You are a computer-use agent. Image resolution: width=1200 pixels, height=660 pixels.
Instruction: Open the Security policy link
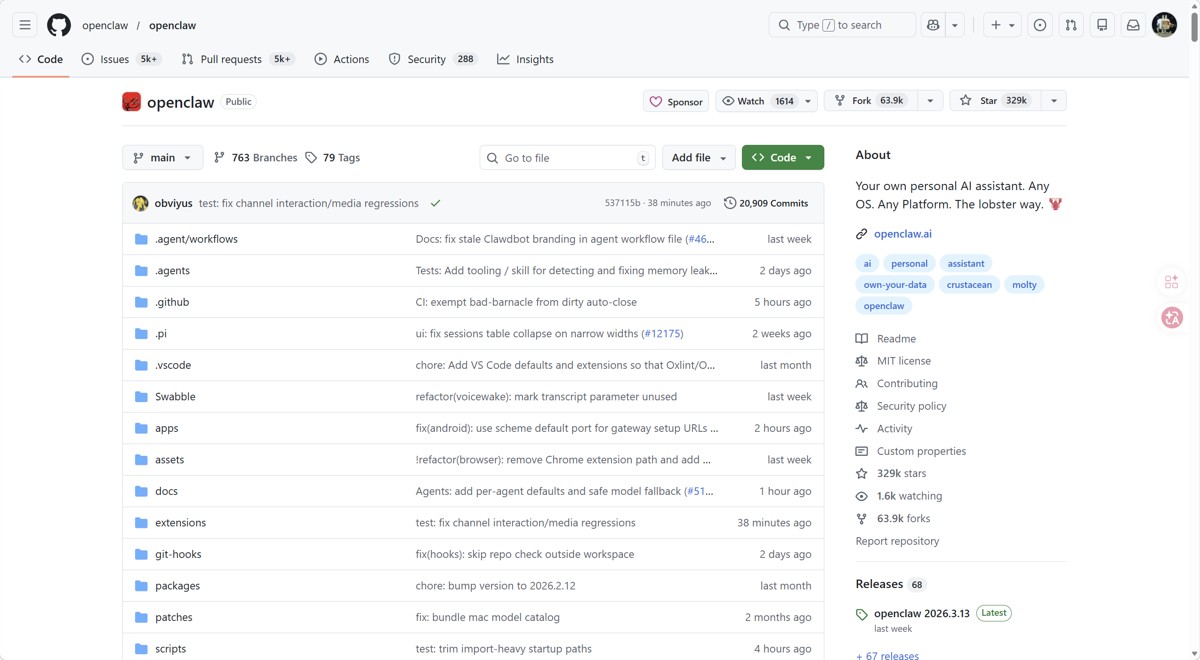[x=911, y=406]
